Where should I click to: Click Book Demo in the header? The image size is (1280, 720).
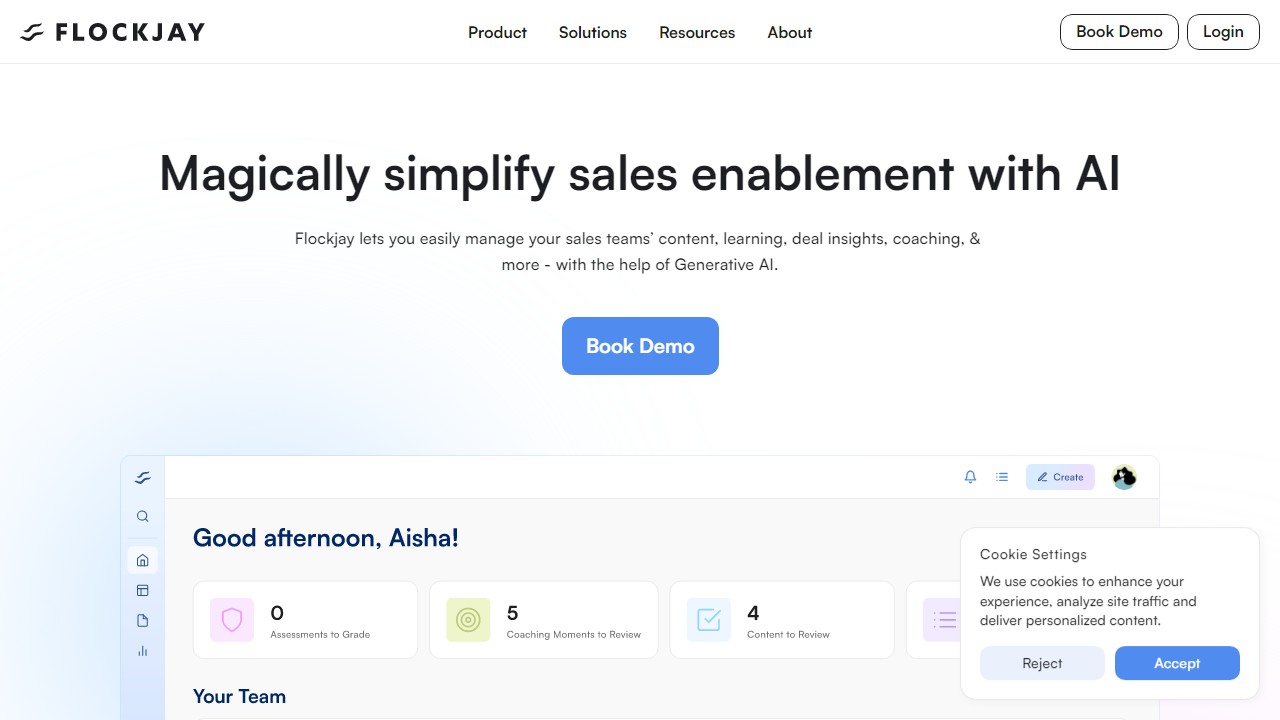click(x=1119, y=32)
